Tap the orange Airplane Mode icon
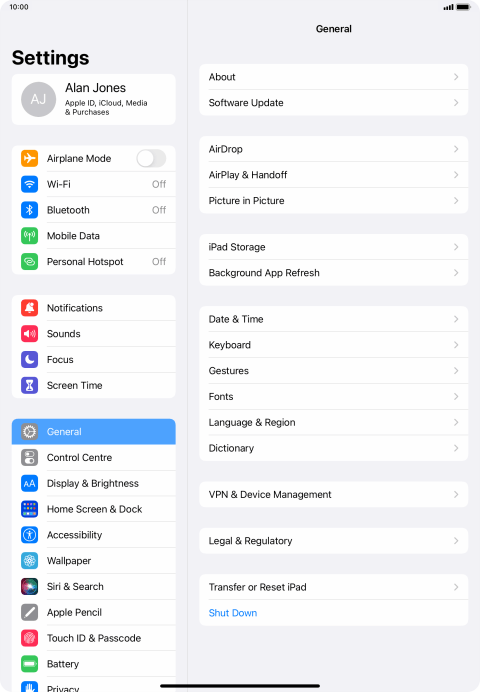The image size is (480, 692). [x=30, y=158]
